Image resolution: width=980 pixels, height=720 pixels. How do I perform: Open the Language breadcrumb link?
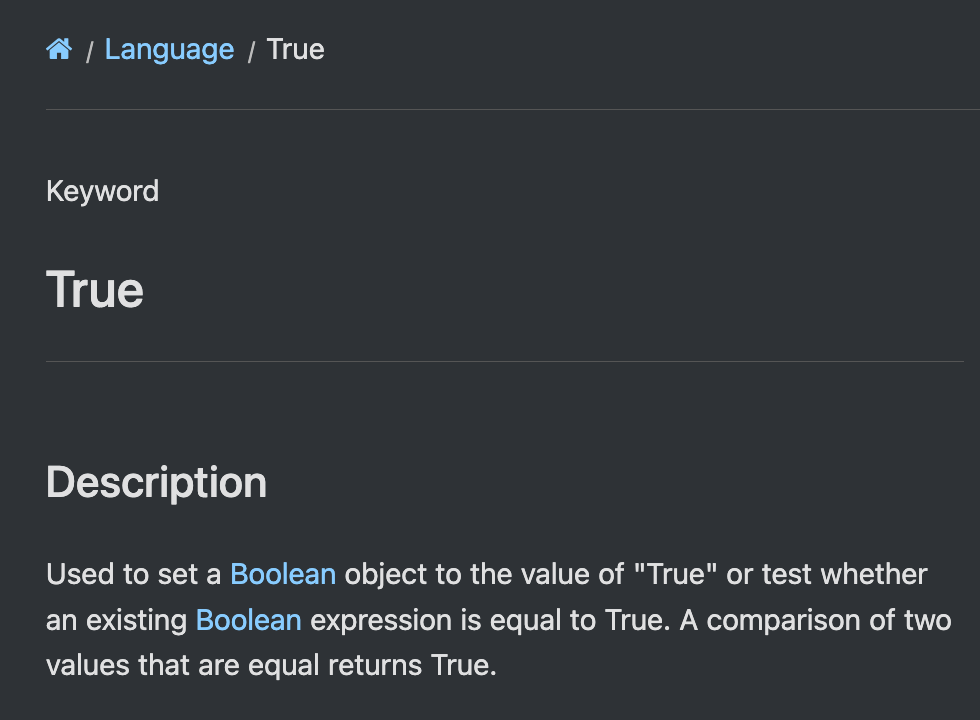click(x=169, y=49)
